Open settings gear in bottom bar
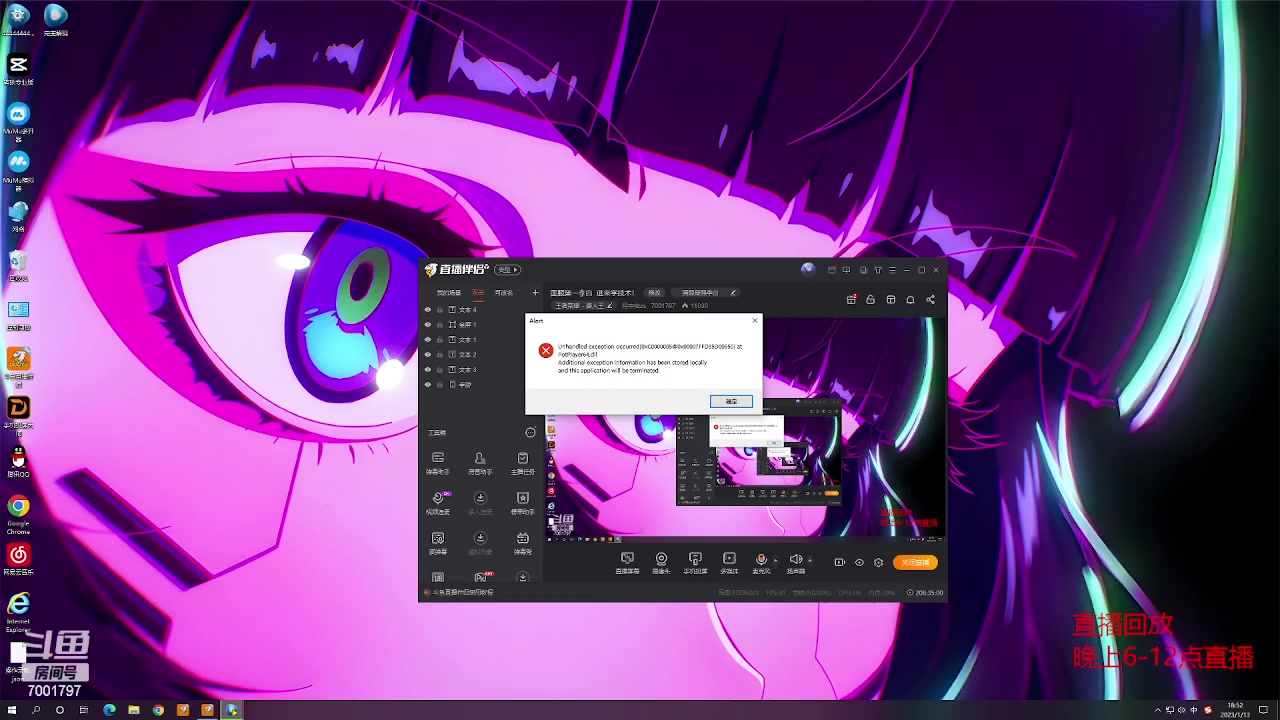 point(878,562)
